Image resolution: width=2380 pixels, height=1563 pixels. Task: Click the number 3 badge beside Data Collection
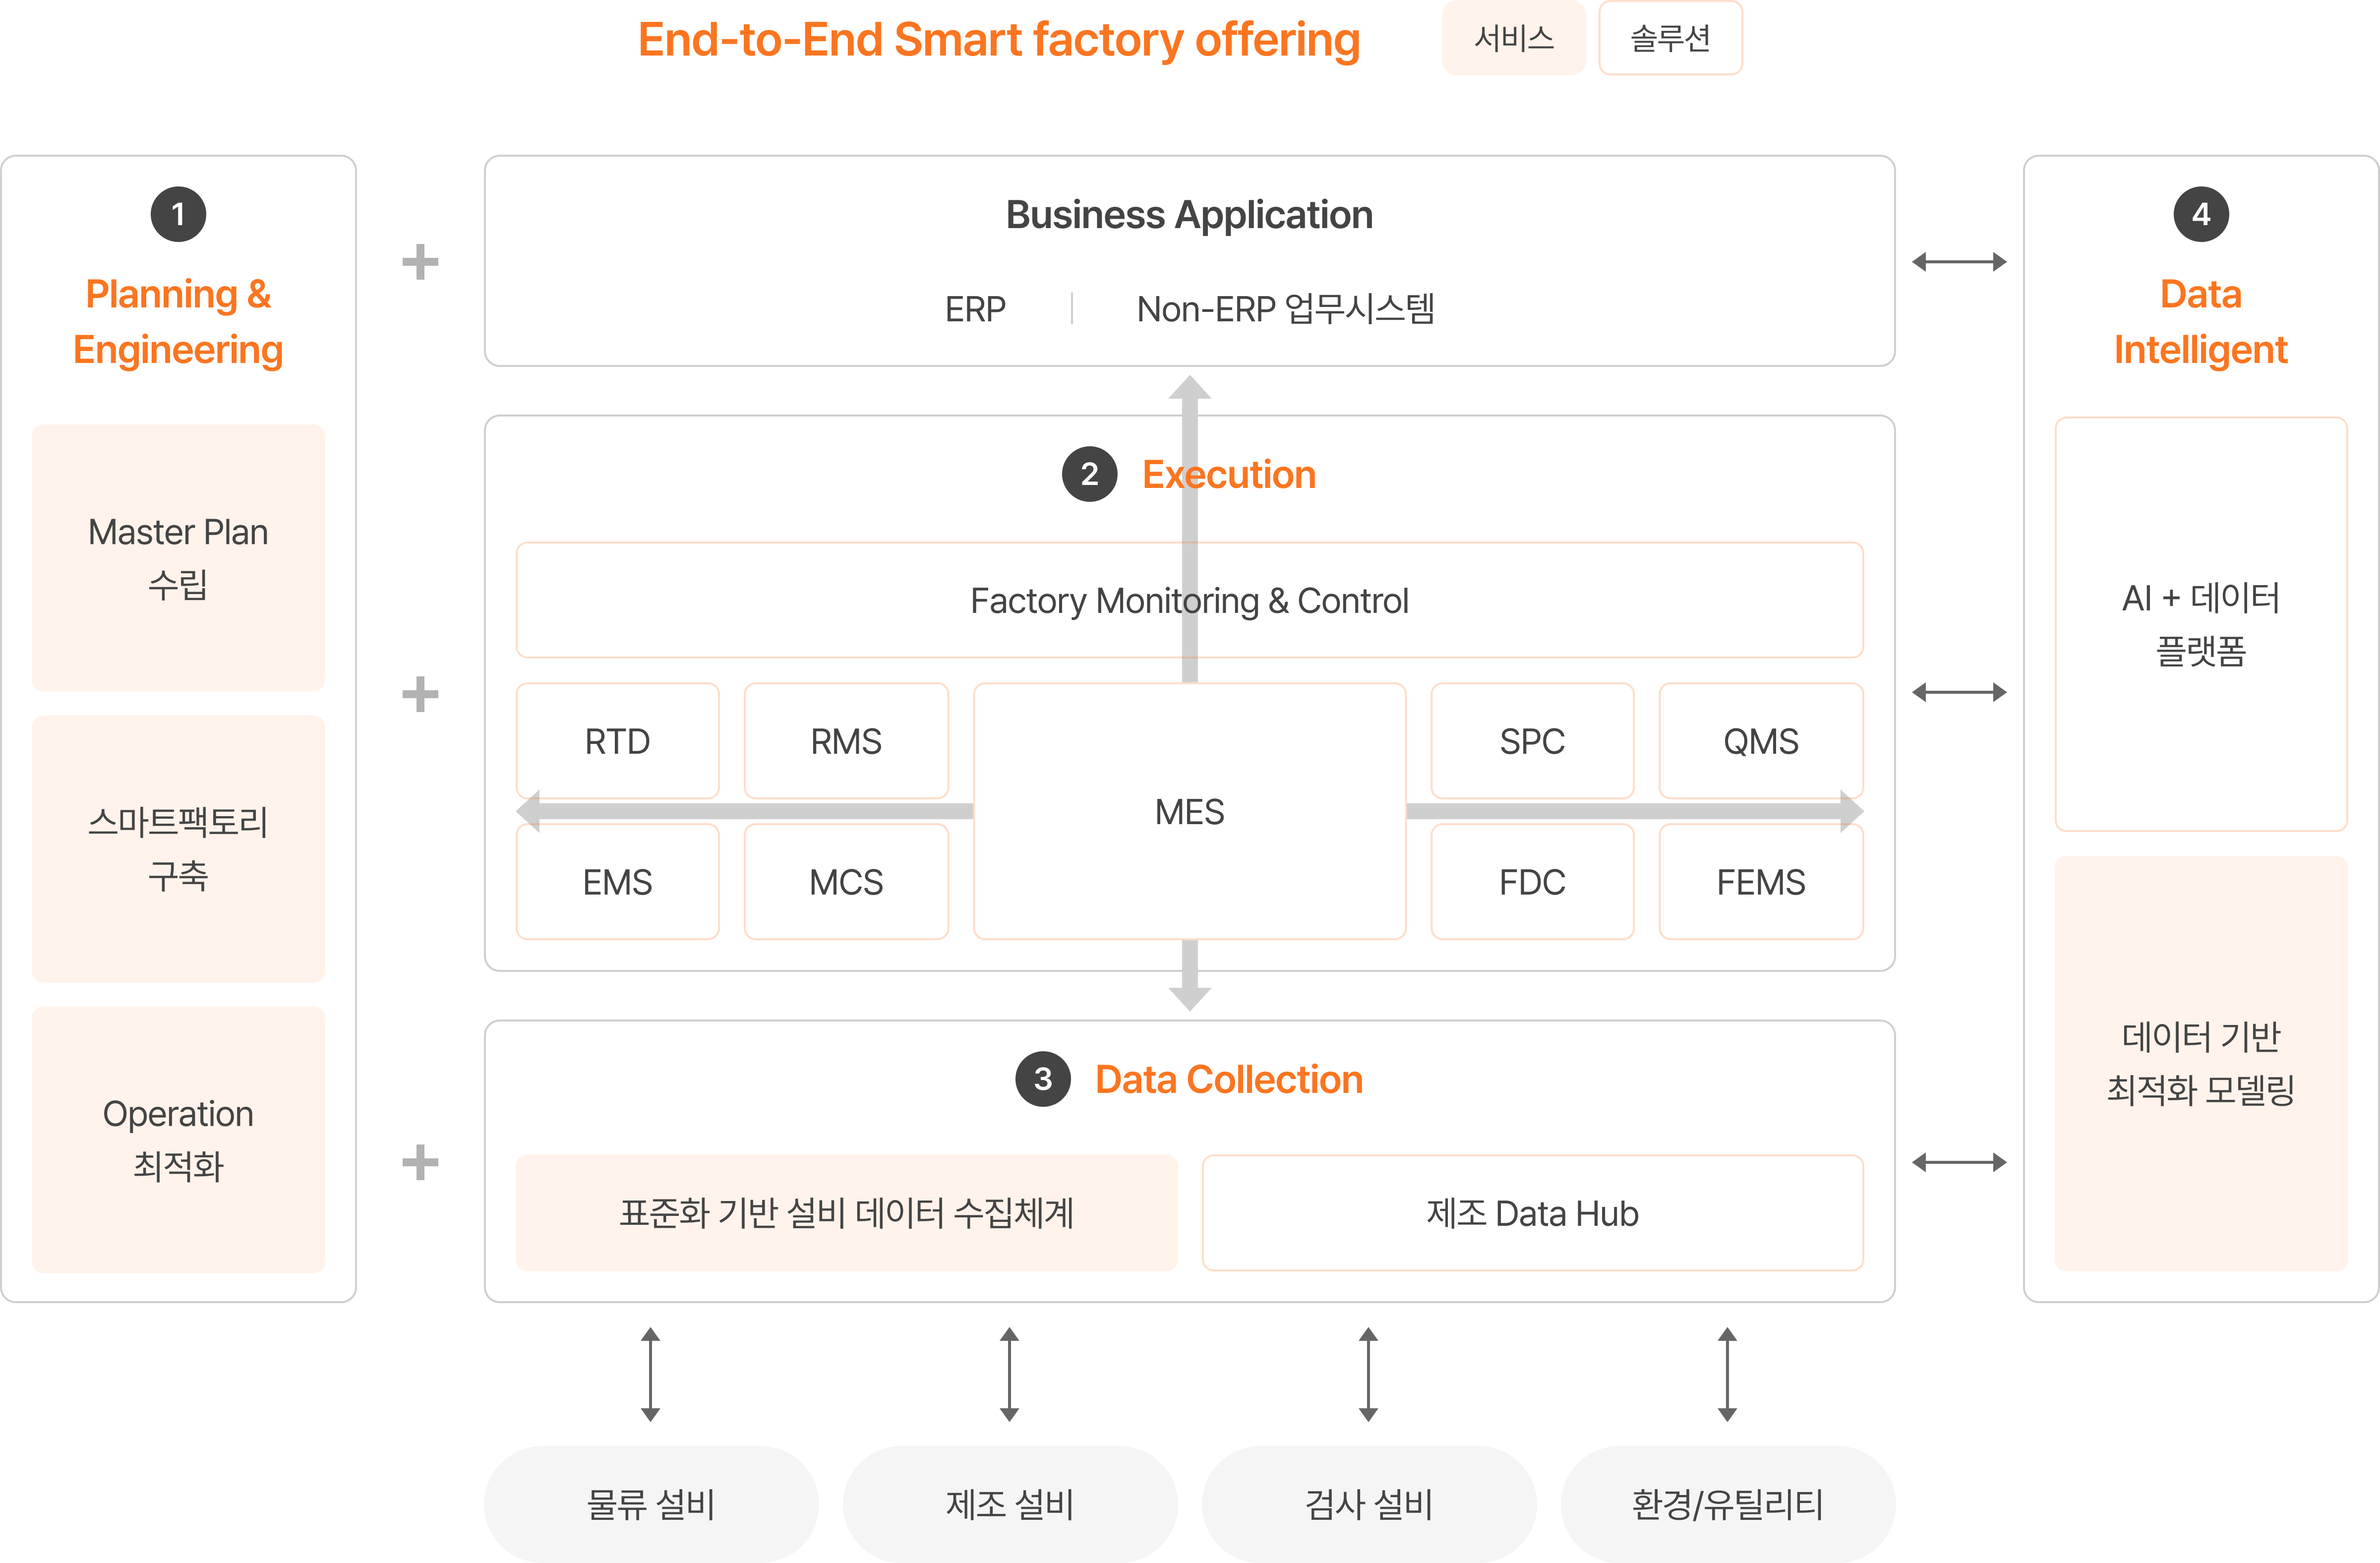pos(1042,1079)
